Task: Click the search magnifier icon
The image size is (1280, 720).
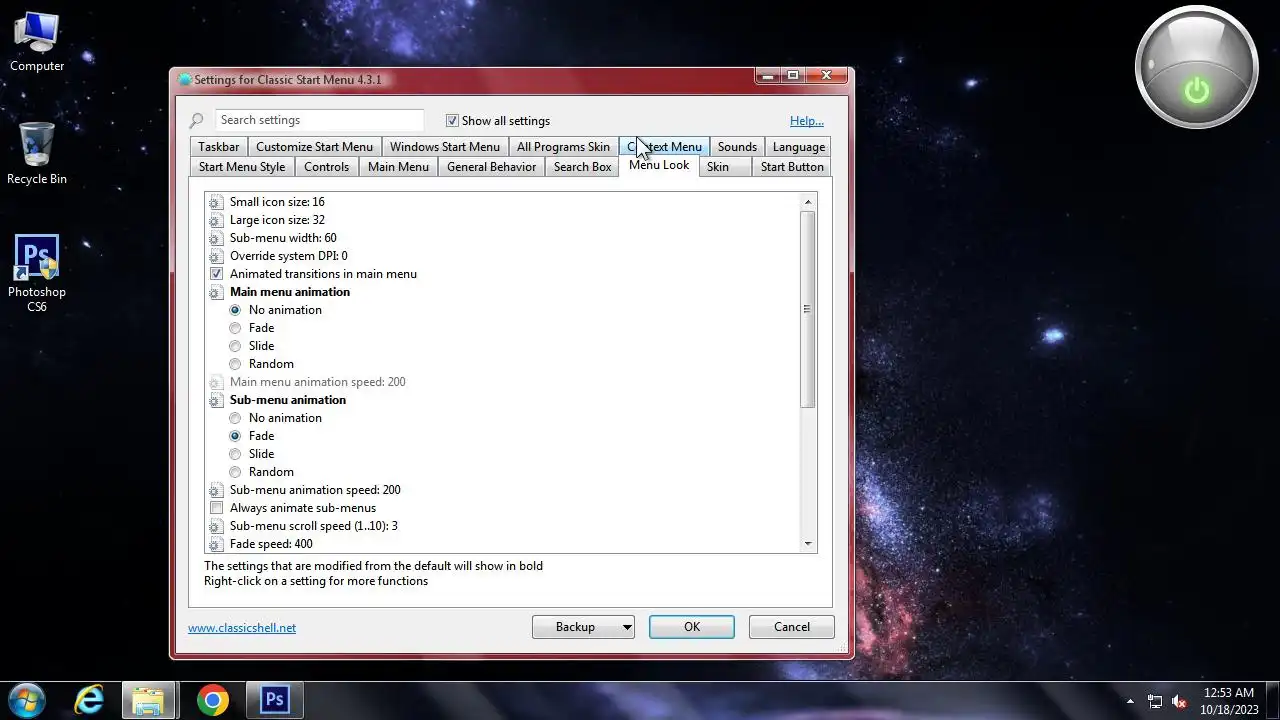Action: pos(197,121)
